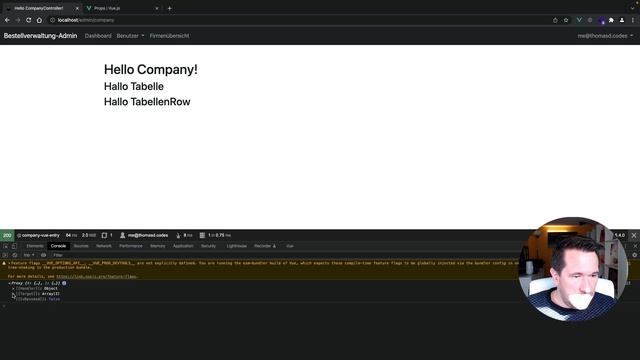
Task: Open the user panel me@thomasd.codes in debug toolbar
Action: [144, 236]
